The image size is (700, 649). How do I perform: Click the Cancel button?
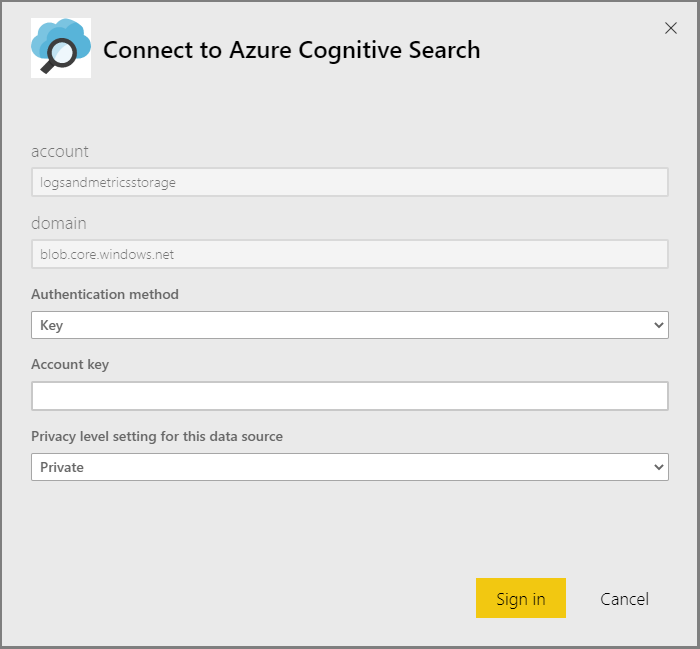[x=624, y=599]
